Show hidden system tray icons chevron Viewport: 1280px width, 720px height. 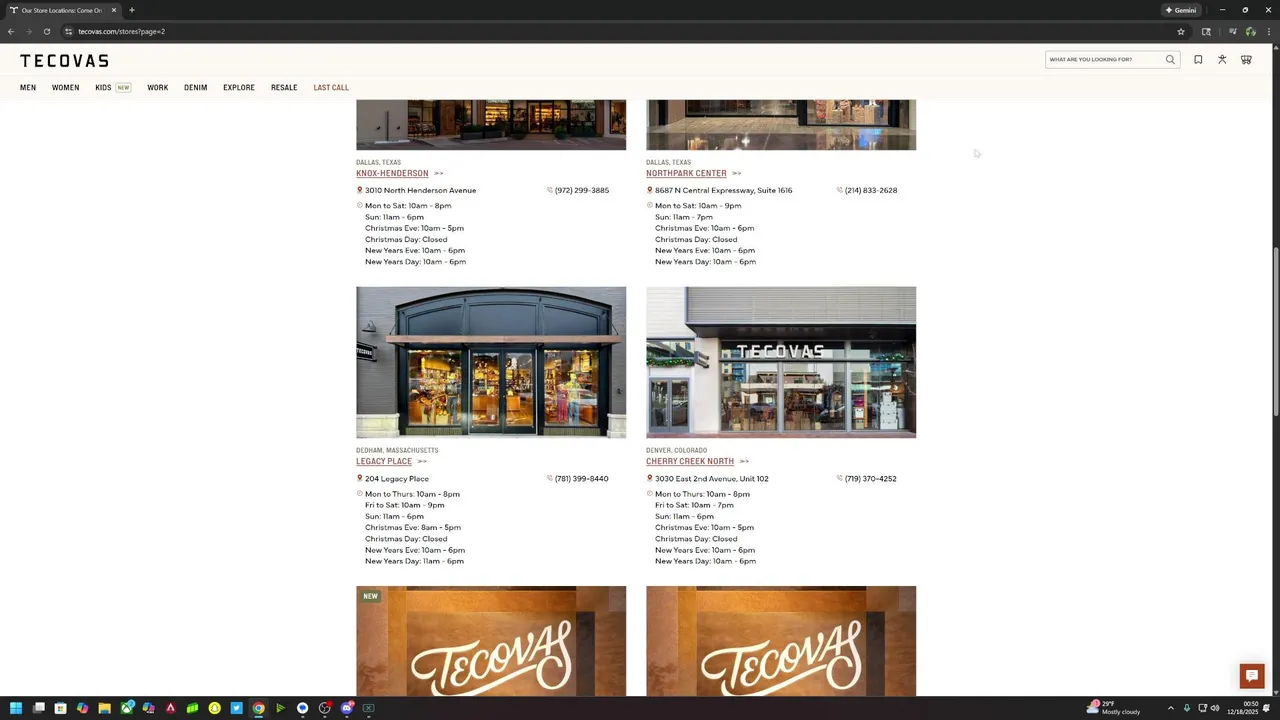pyautogui.click(x=1170, y=708)
